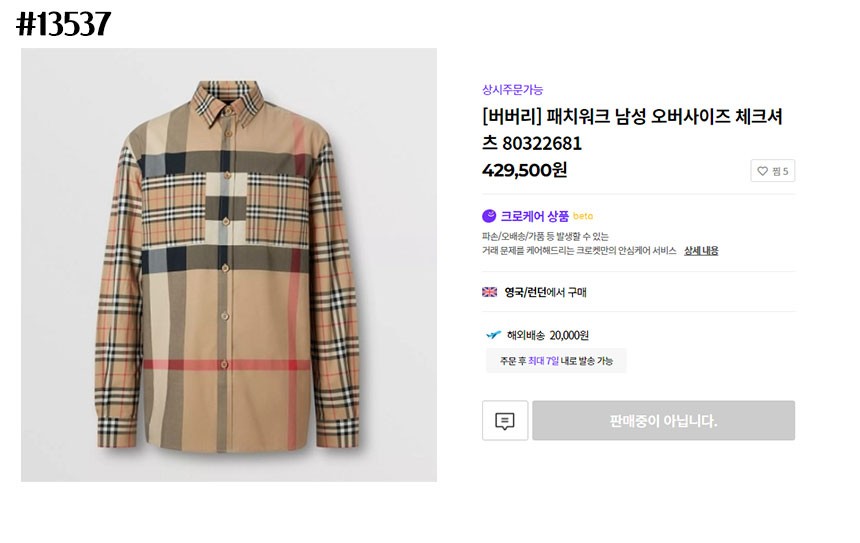
Task: Click the shirt collar in the product photo
Action: [229, 98]
